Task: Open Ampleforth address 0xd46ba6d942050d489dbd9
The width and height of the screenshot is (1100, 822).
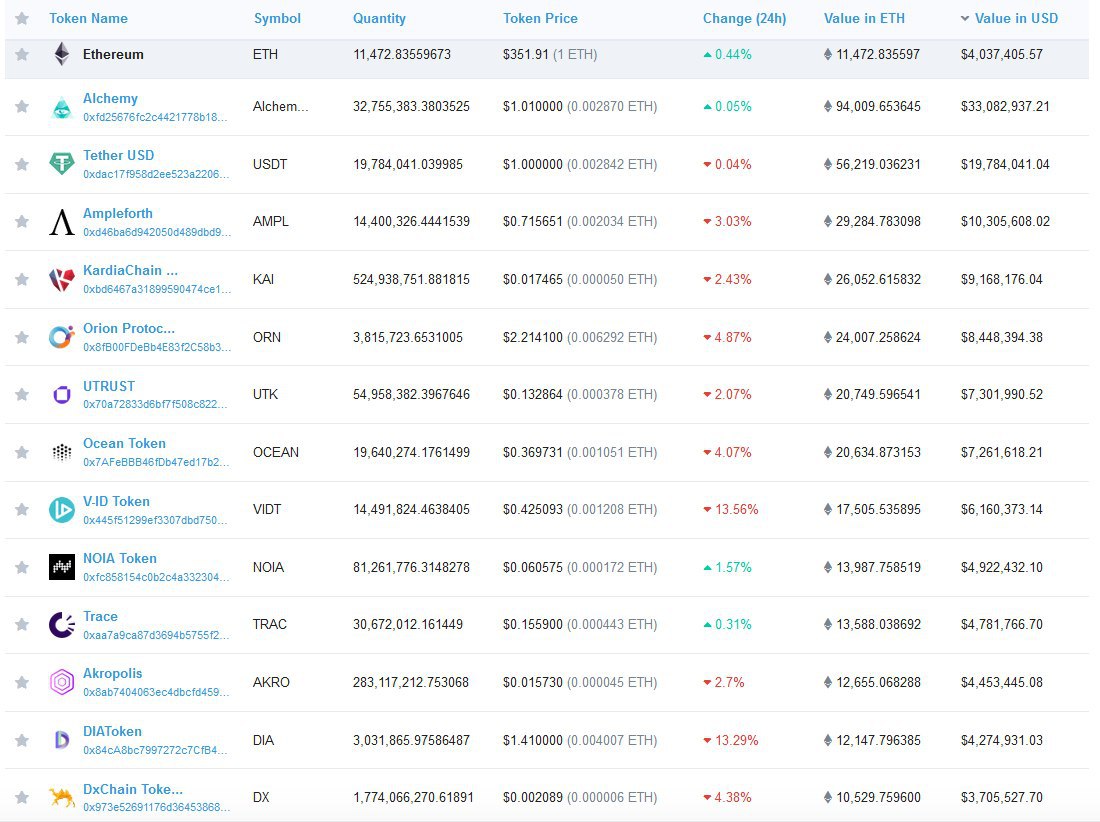Action: click(x=156, y=232)
